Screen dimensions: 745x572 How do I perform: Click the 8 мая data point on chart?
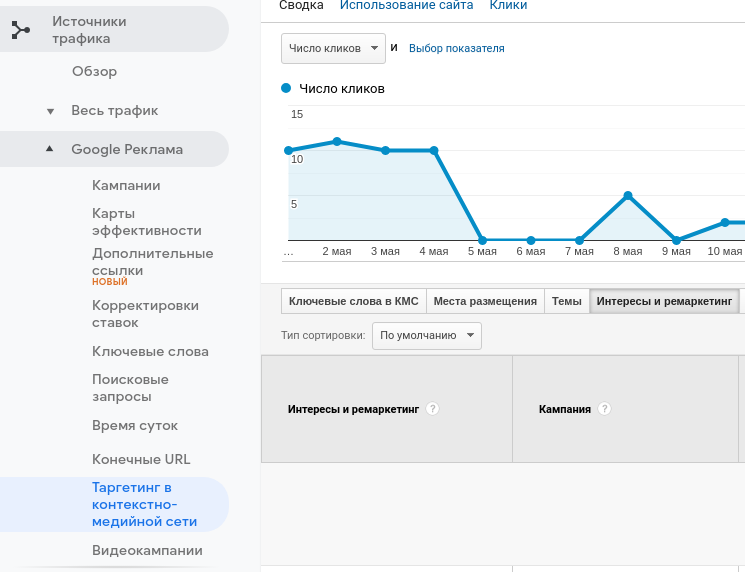point(628,196)
